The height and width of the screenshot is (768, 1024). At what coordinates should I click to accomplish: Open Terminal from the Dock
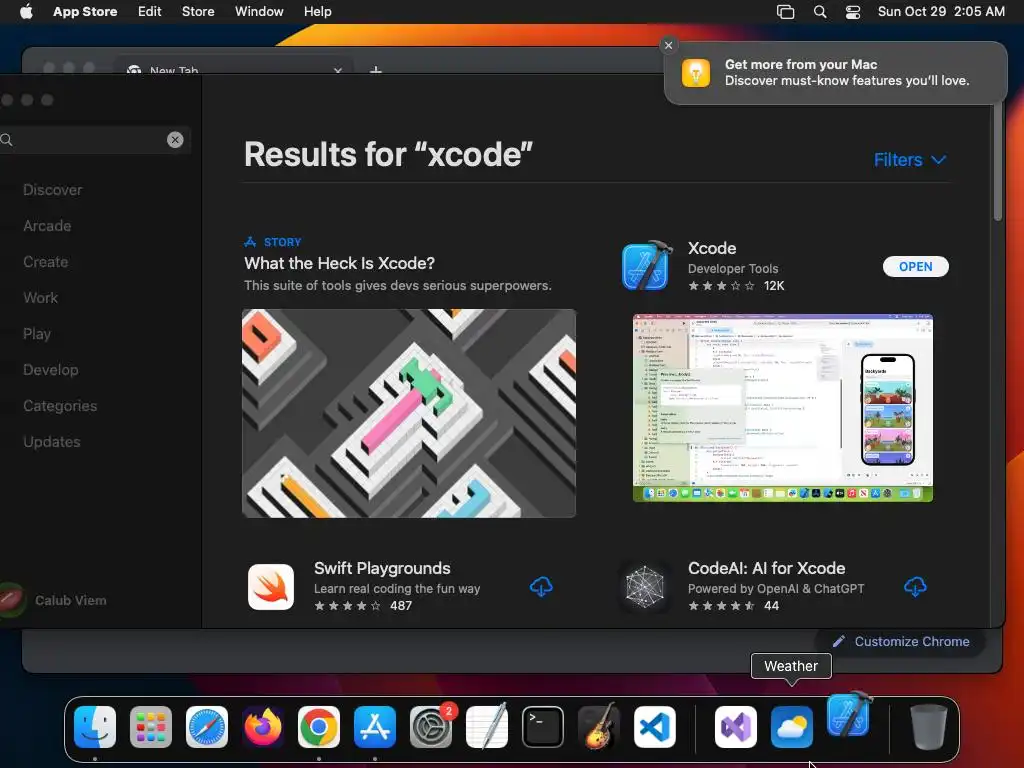pos(543,727)
